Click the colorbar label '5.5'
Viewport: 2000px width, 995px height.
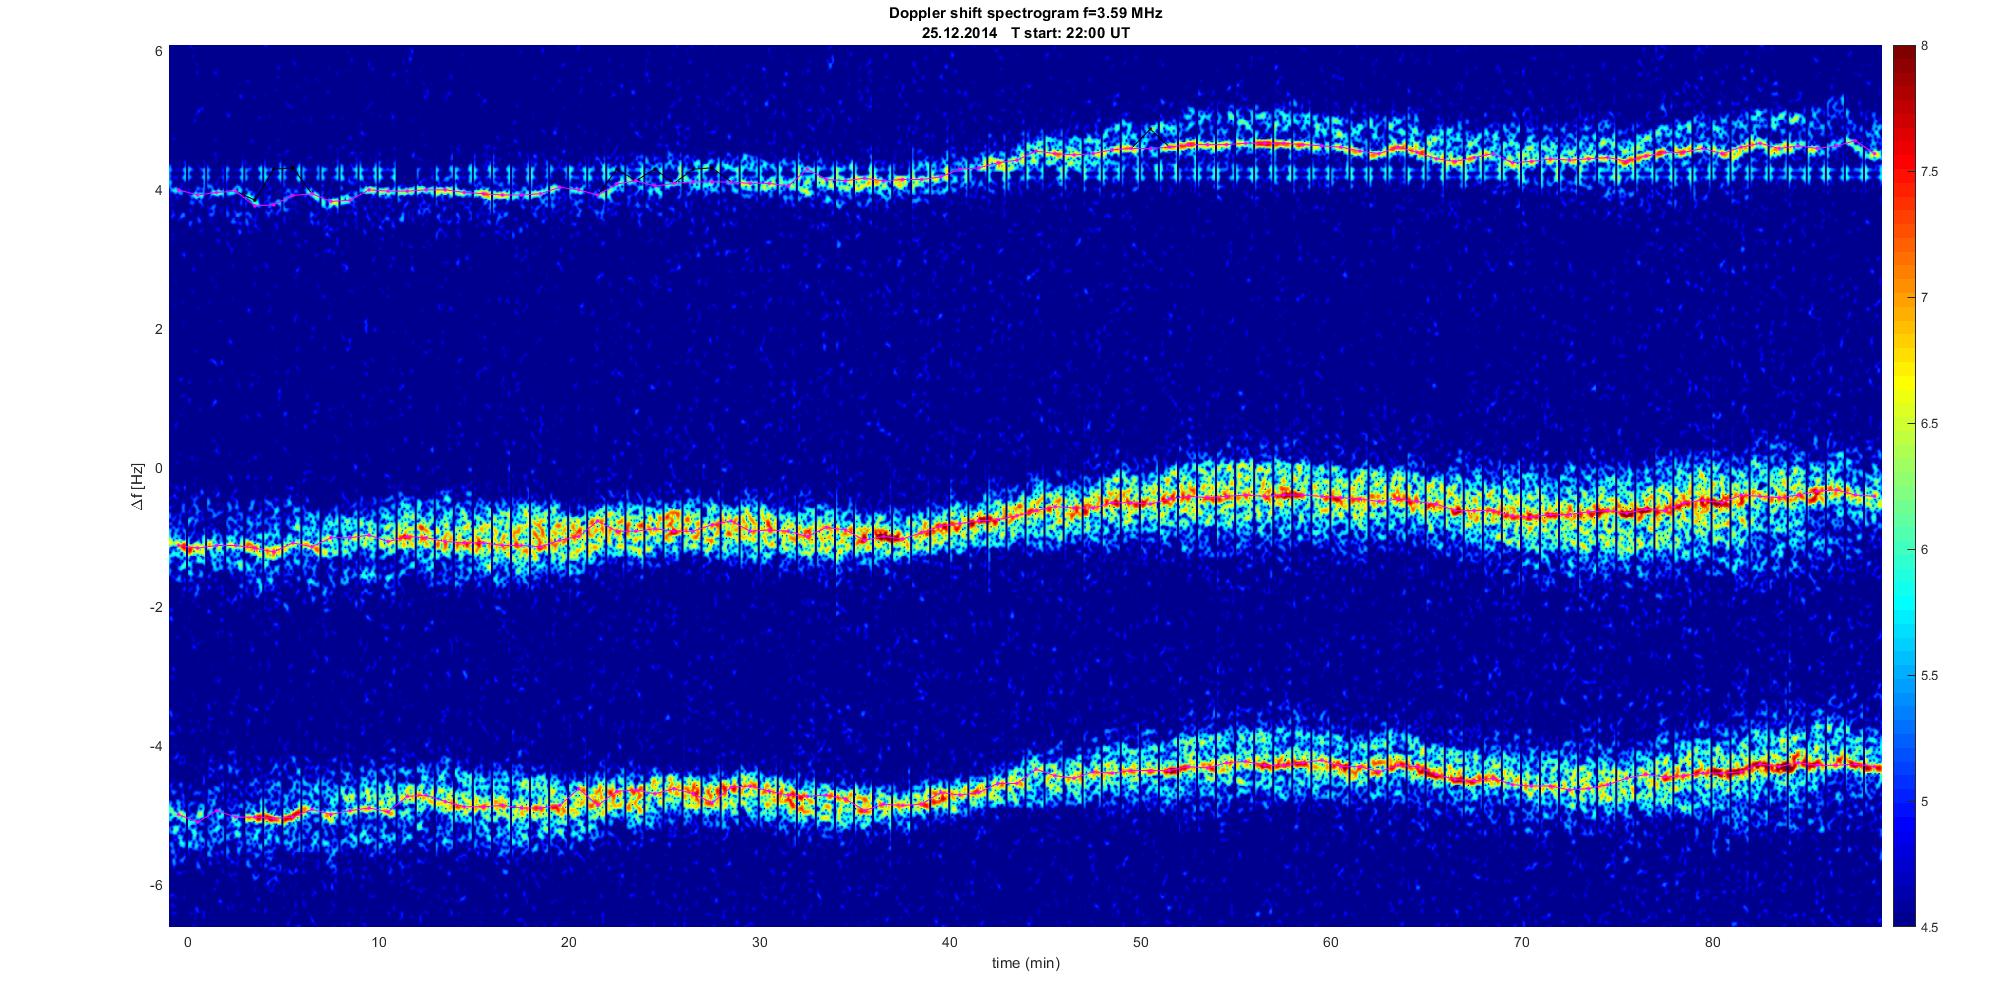(1930, 676)
